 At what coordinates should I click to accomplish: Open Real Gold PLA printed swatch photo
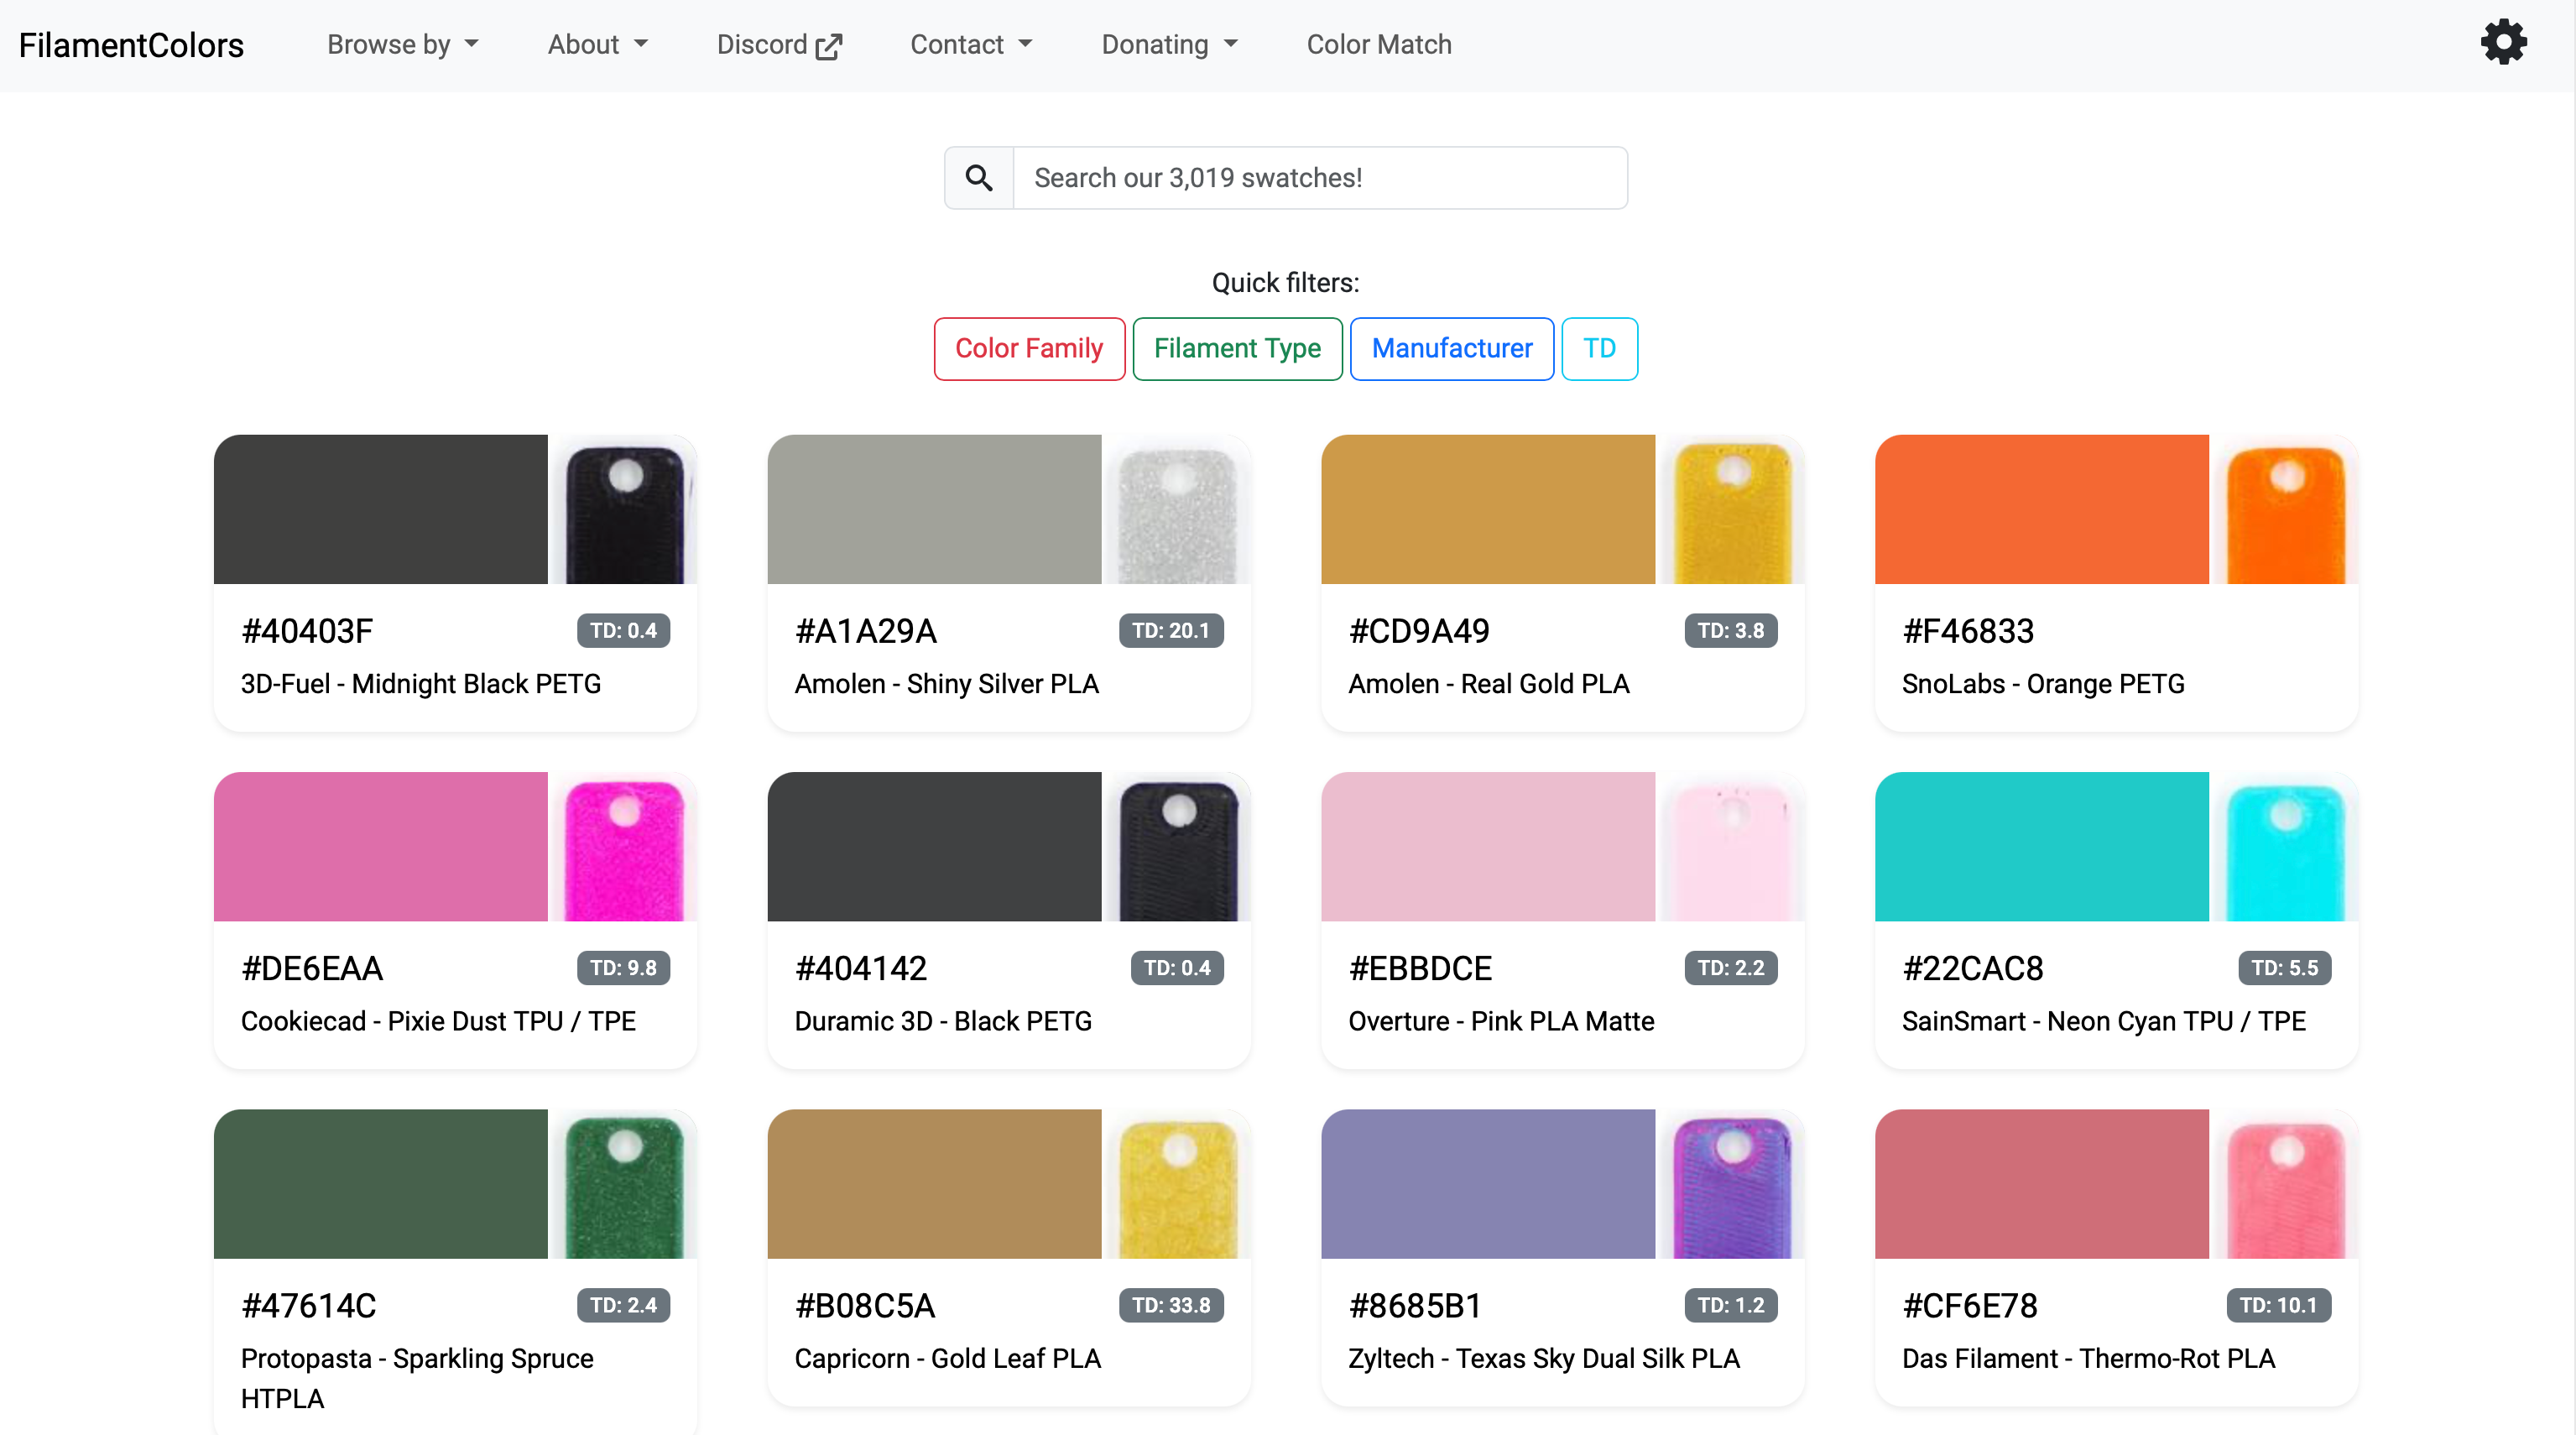tap(1730, 509)
